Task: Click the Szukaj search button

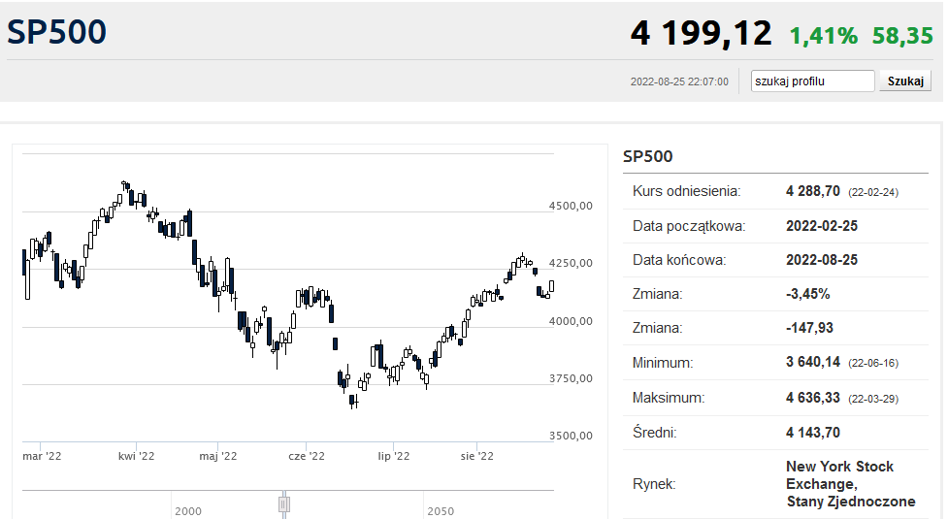Action: click(x=905, y=81)
